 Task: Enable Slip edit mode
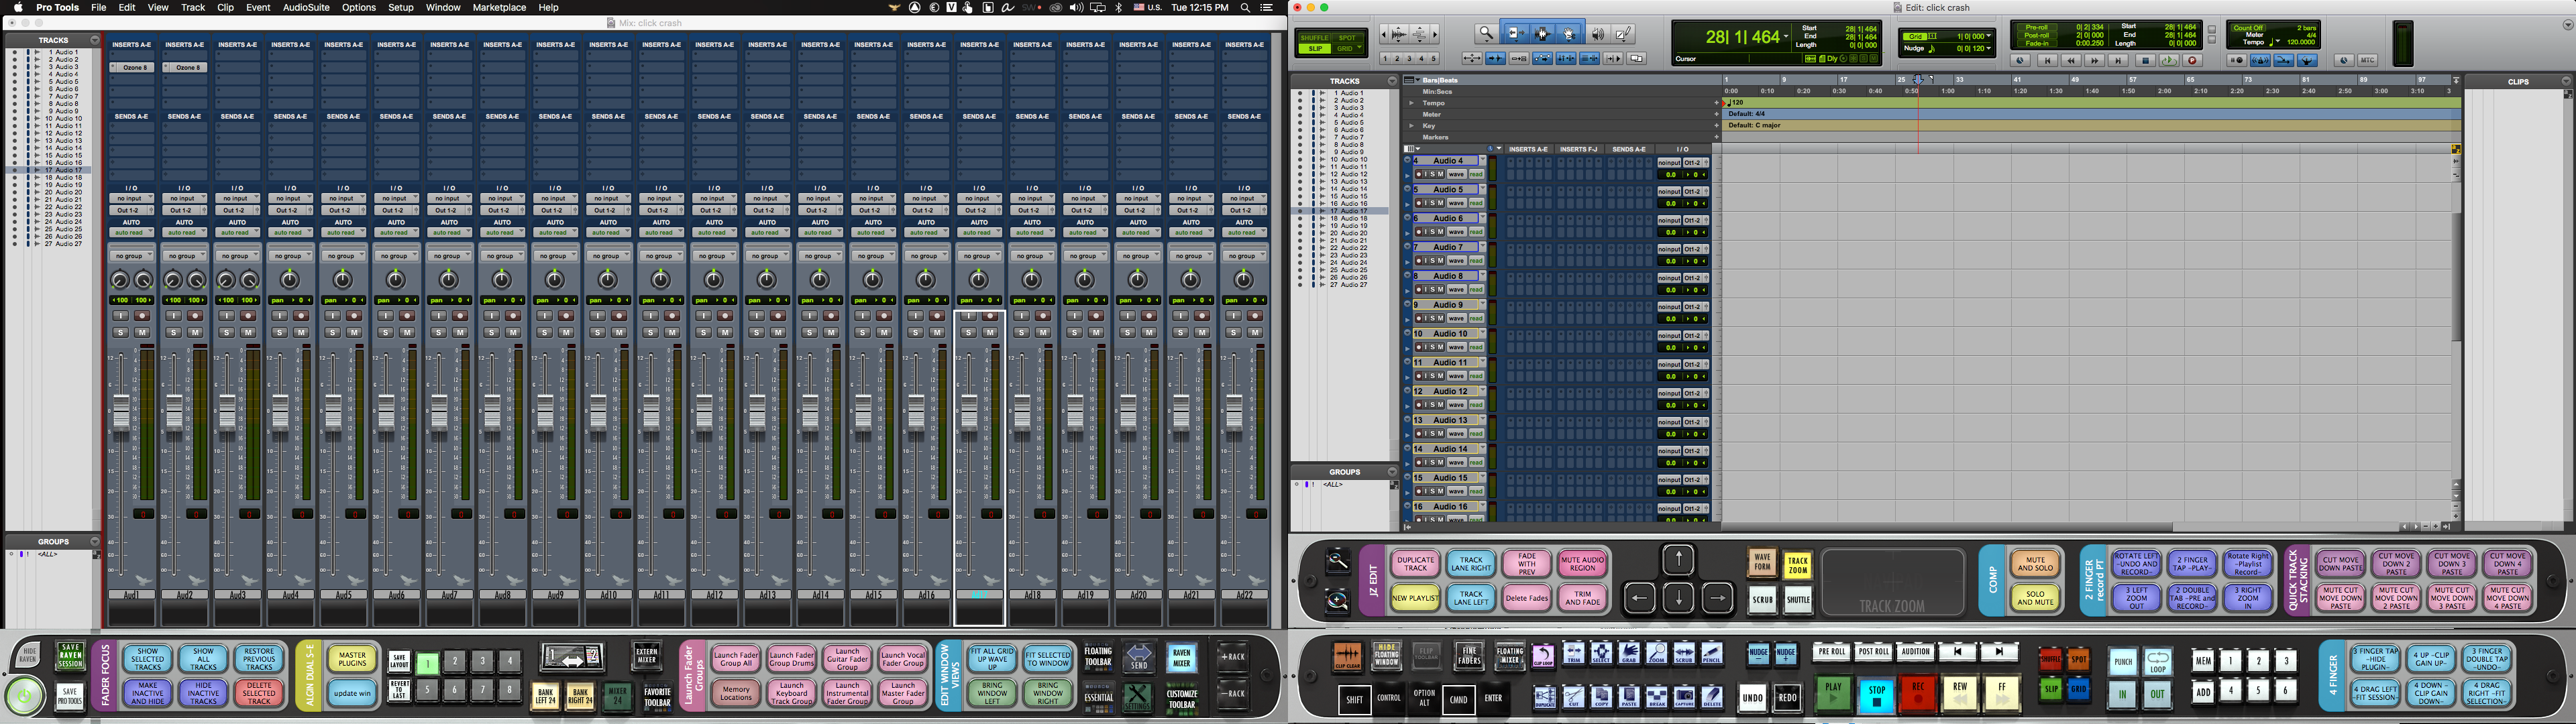(x=1314, y=48)
